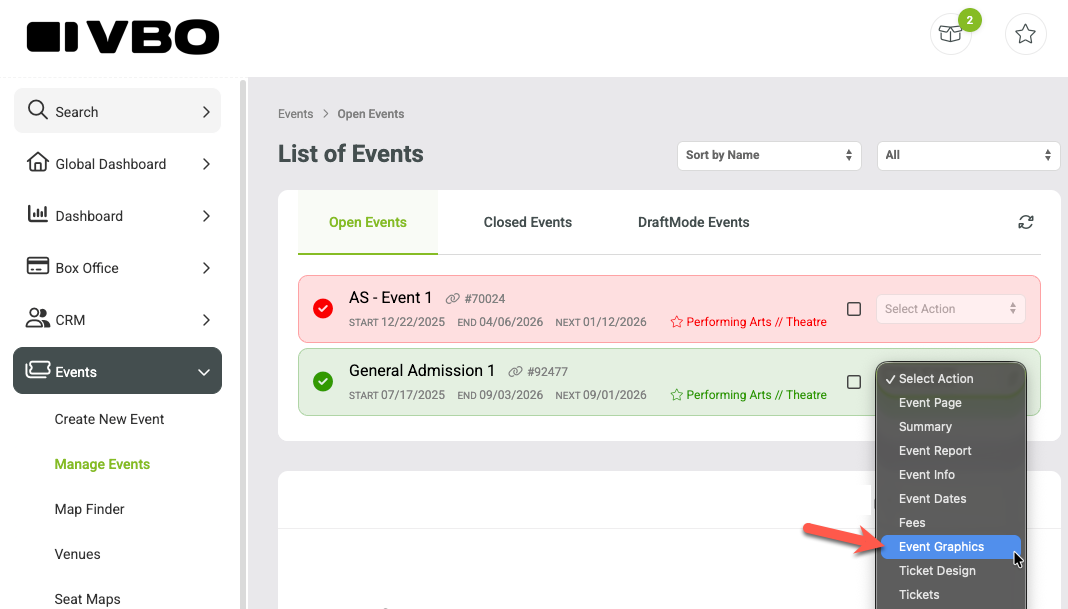Open the Create New Event link

pos(109,420)
